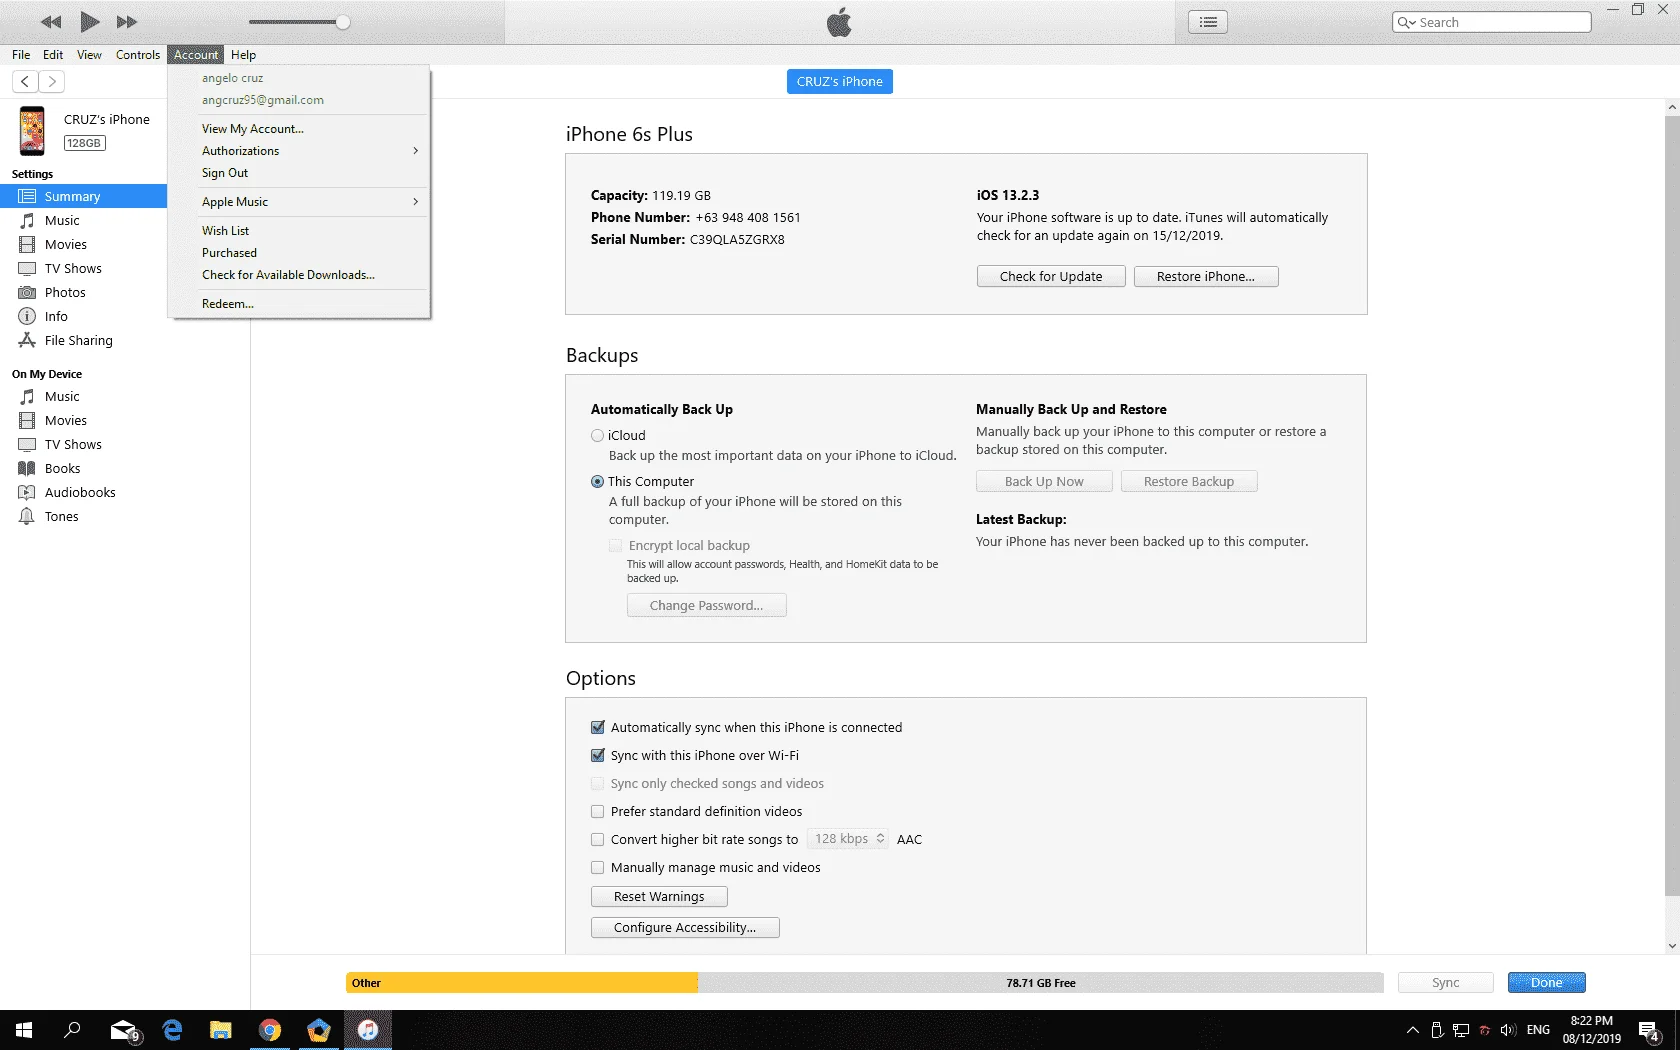Click the navigation back arrow
Screen dimensions: 1680x1050
[25, 81]
